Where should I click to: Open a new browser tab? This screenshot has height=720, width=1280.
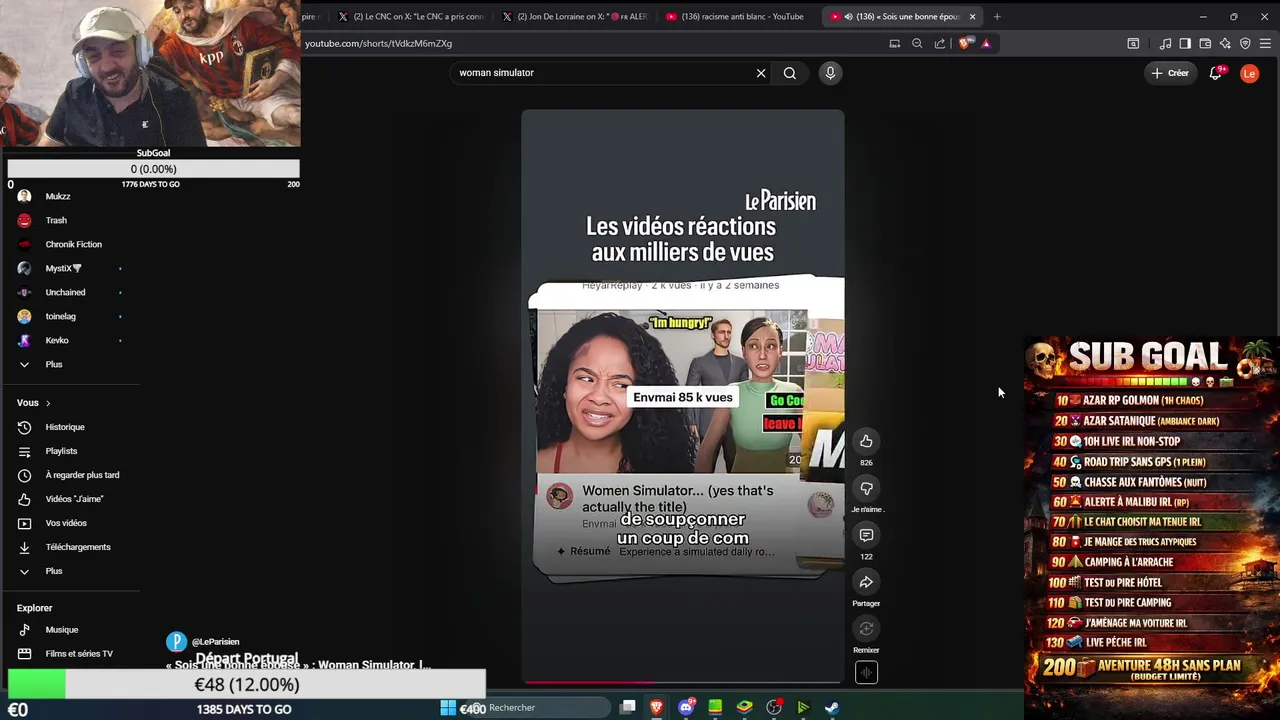tap(997, 16)
